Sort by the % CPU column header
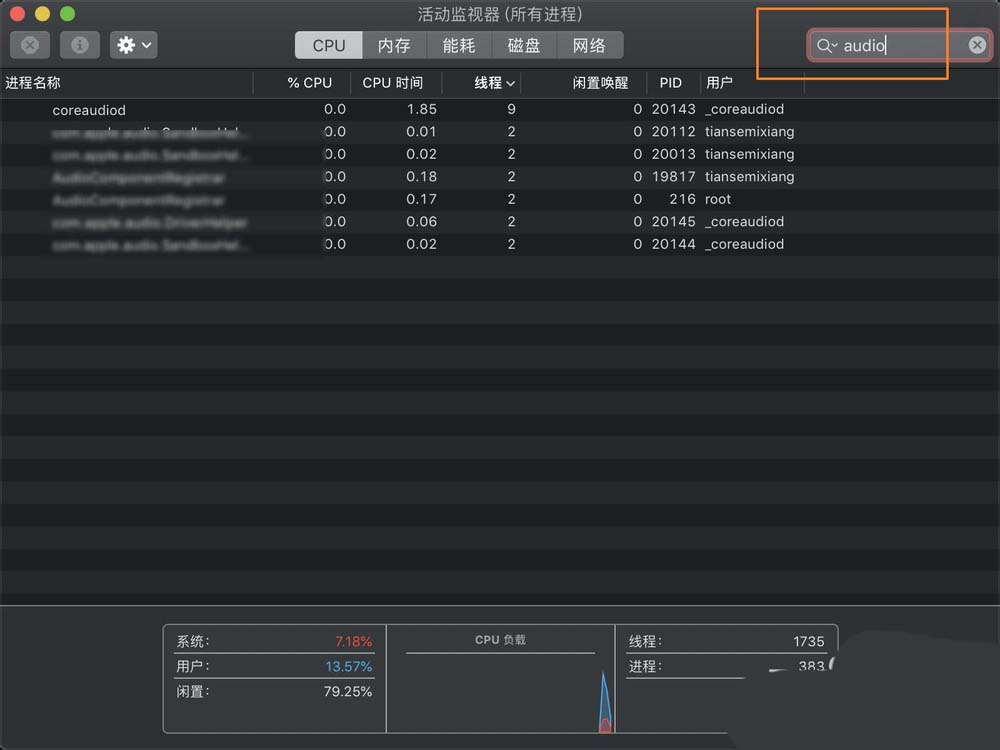 (x=308, y=83)
